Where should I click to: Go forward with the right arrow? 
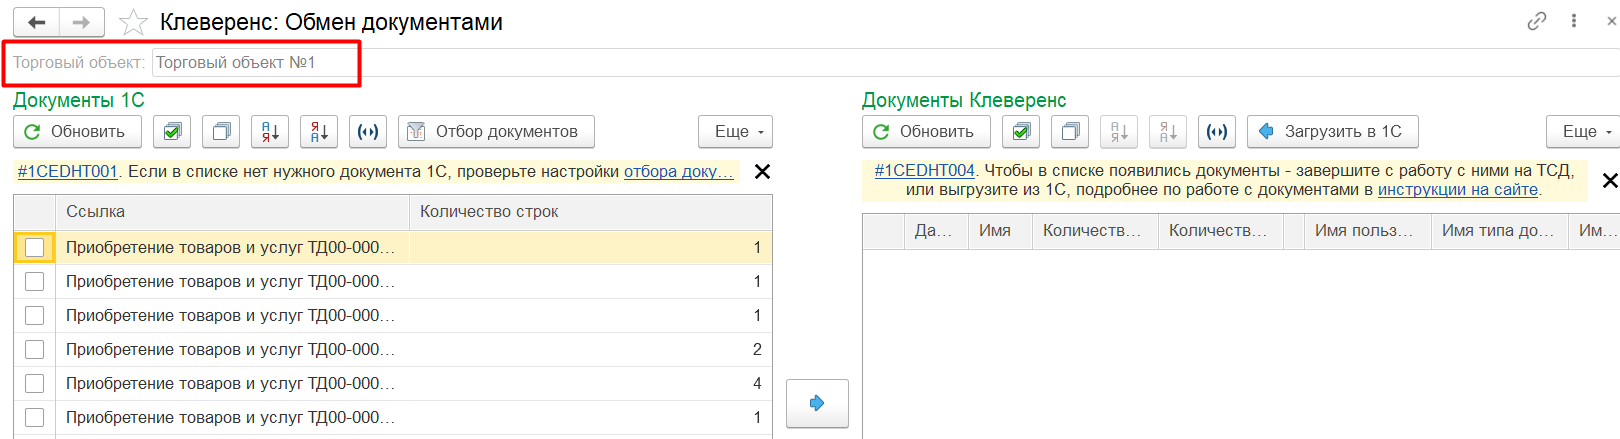click(x=82, y=22)
